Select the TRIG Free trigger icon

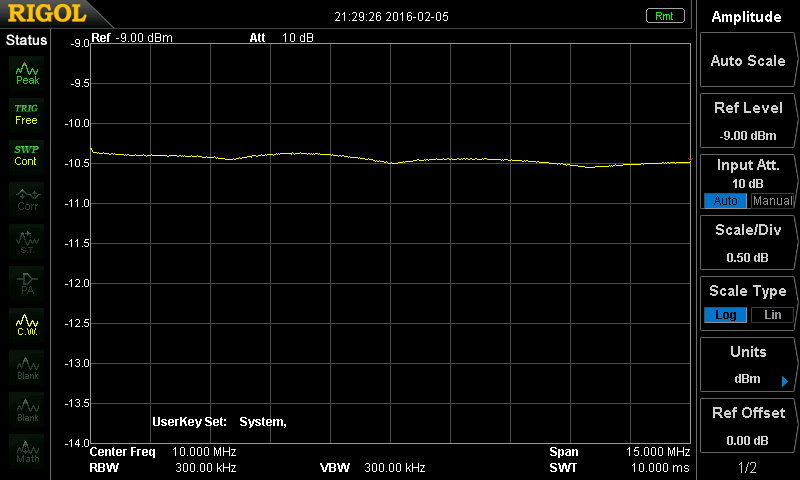(x=26, y=113)
